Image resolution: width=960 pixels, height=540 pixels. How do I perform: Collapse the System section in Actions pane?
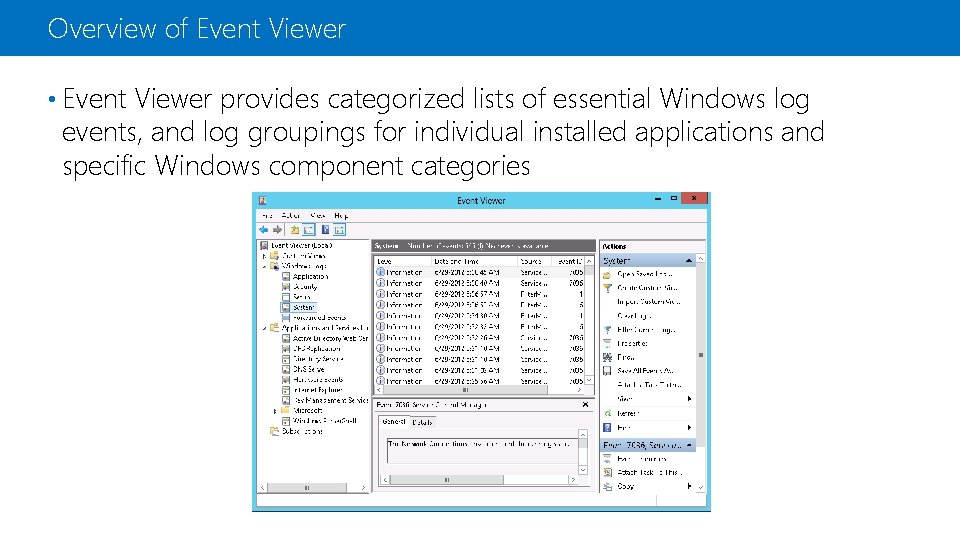click(x=689, y=261)
